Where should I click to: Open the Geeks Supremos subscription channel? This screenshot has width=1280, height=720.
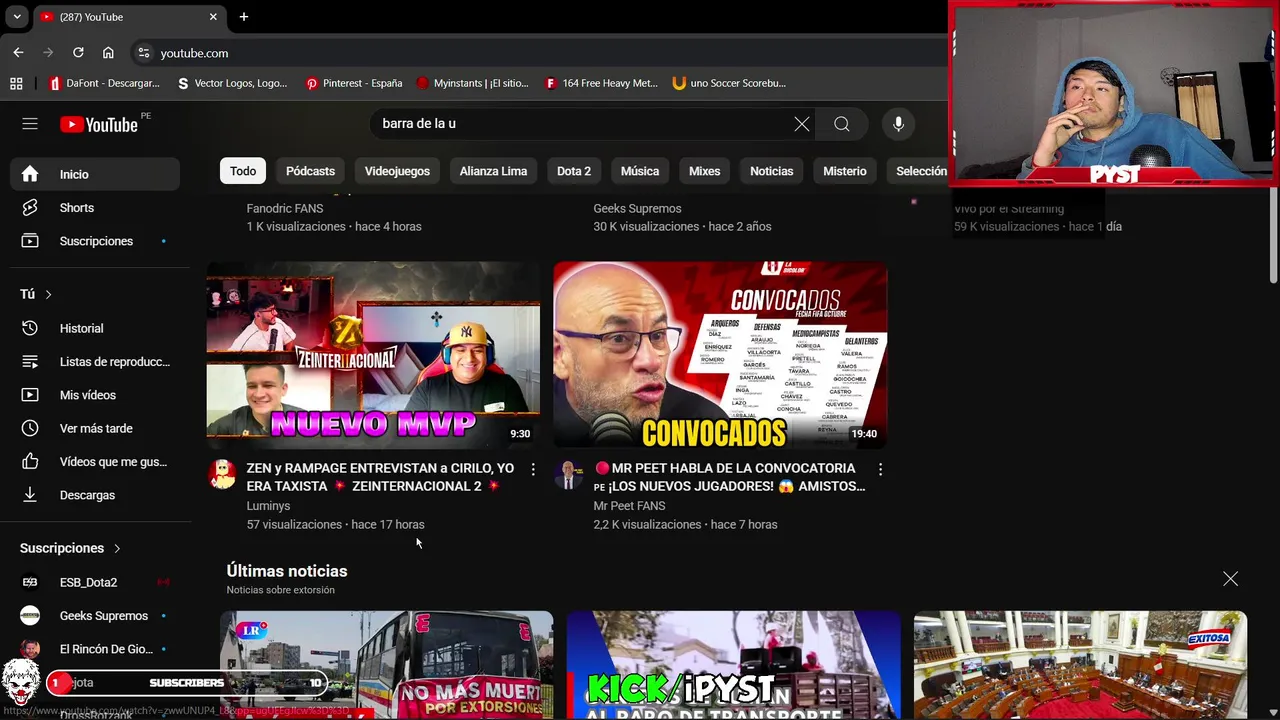click(95, 616)
